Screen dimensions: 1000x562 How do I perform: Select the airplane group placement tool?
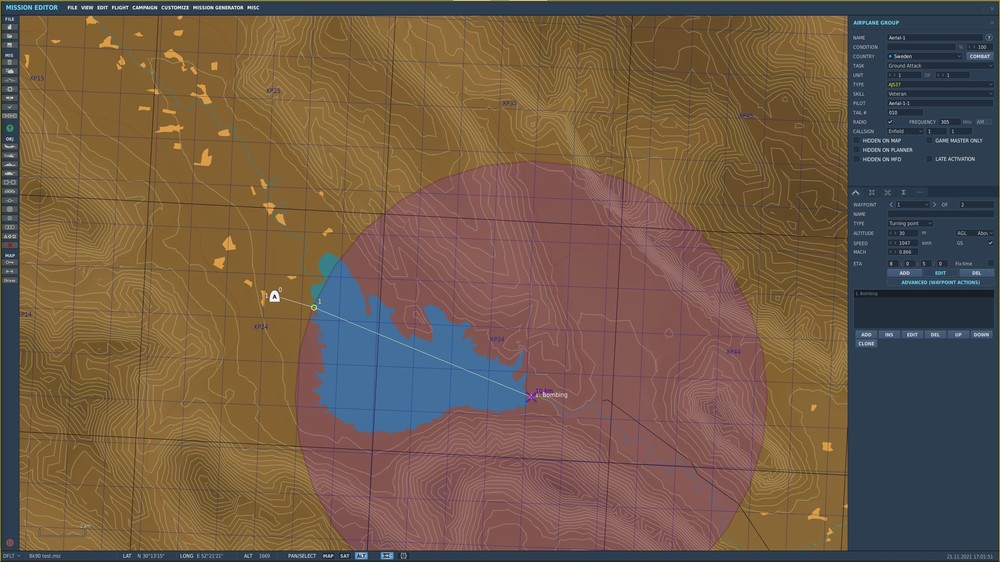click(10, 146)
